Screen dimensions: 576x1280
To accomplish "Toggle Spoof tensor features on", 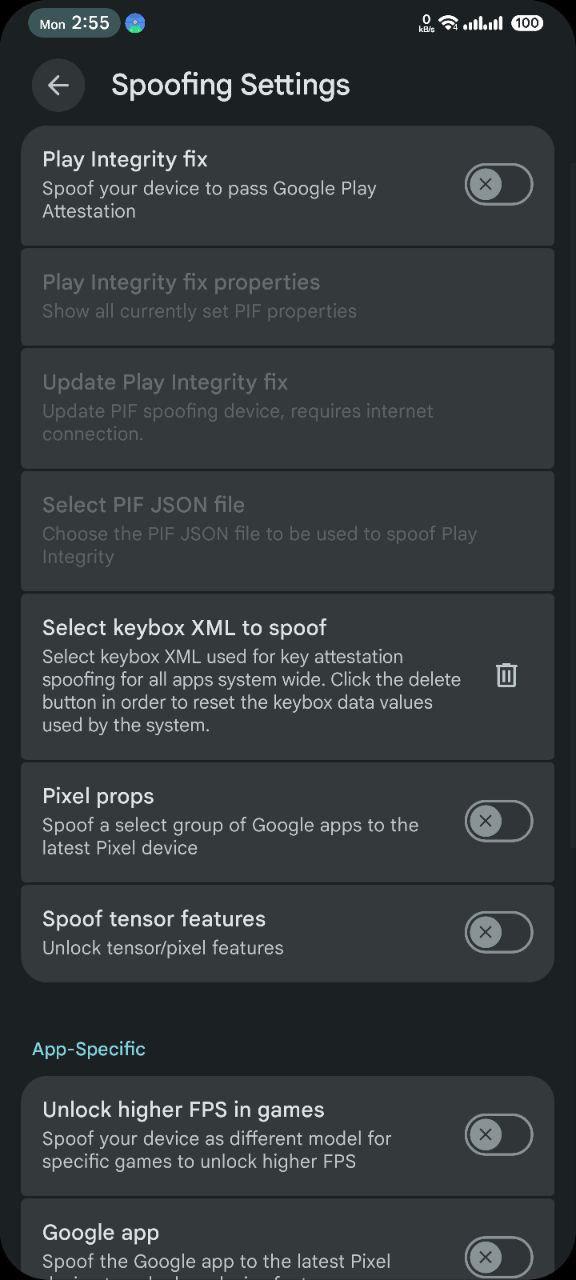I will (x=498, y=932).
